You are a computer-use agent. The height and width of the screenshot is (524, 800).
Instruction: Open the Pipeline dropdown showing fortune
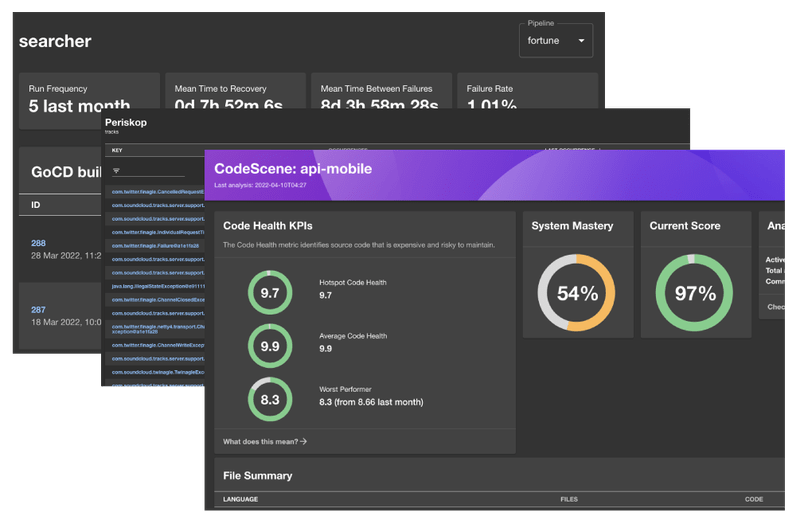(556, 40)
